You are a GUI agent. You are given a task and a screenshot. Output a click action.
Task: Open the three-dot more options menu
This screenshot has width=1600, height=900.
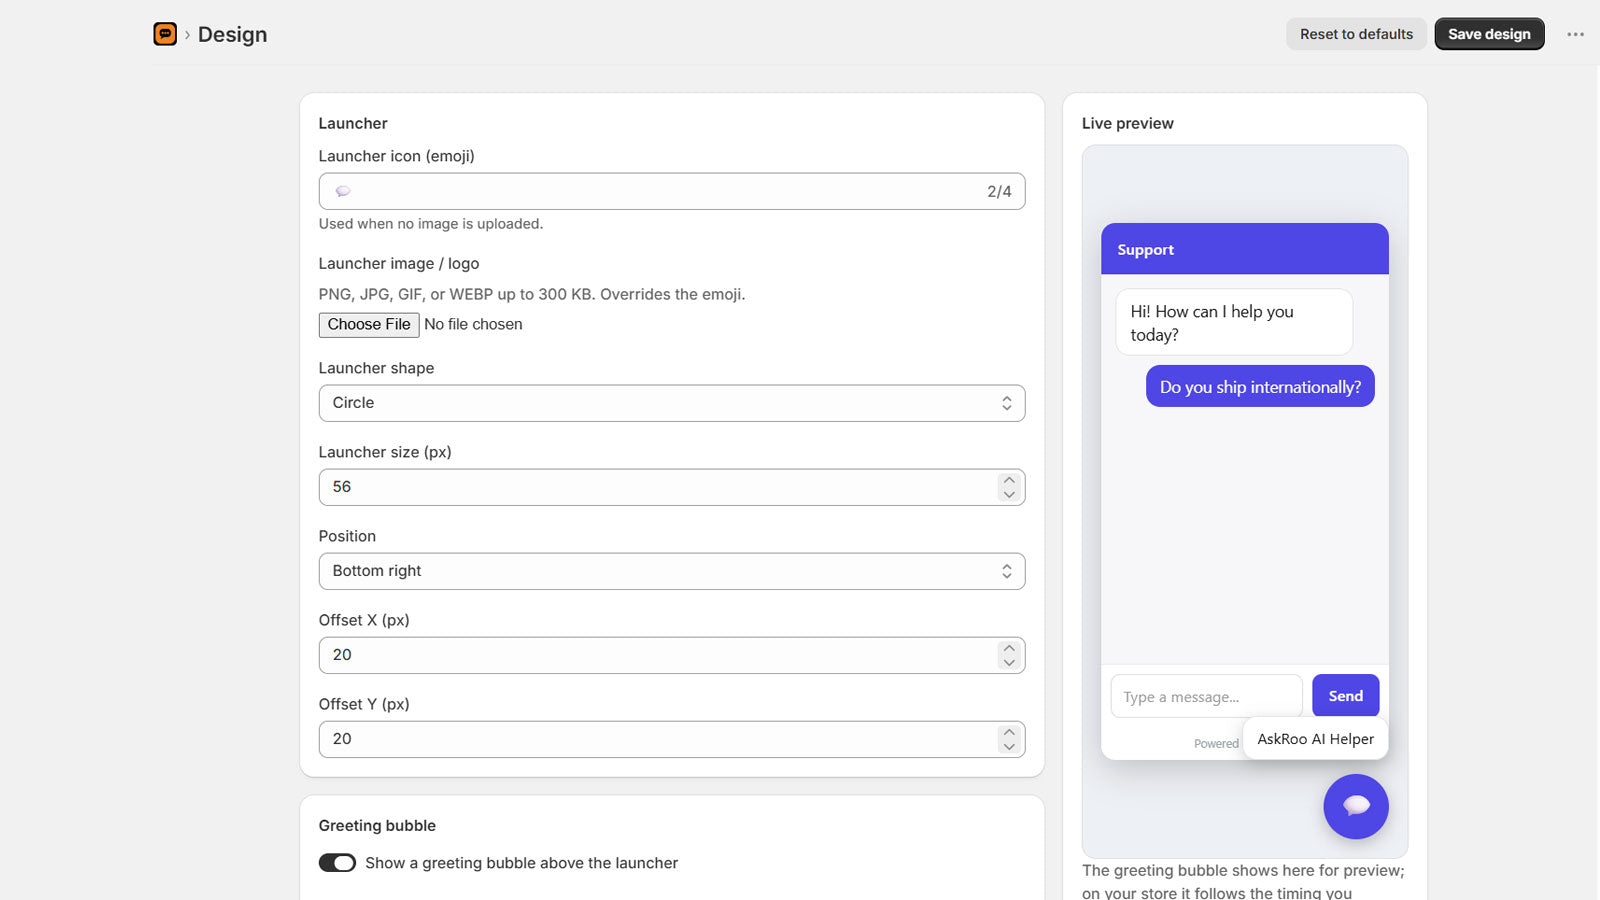click(1575, 34)
